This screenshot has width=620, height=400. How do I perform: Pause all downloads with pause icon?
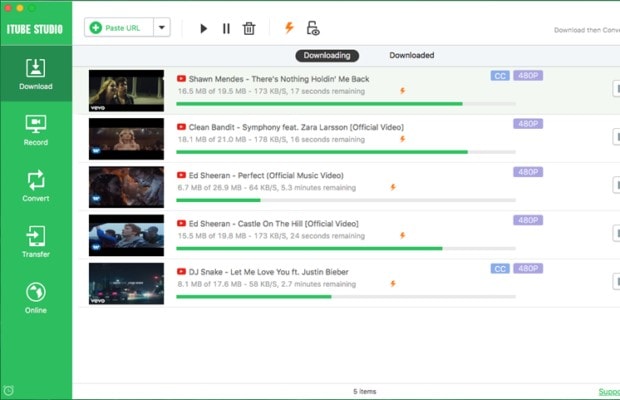(226, 28)
